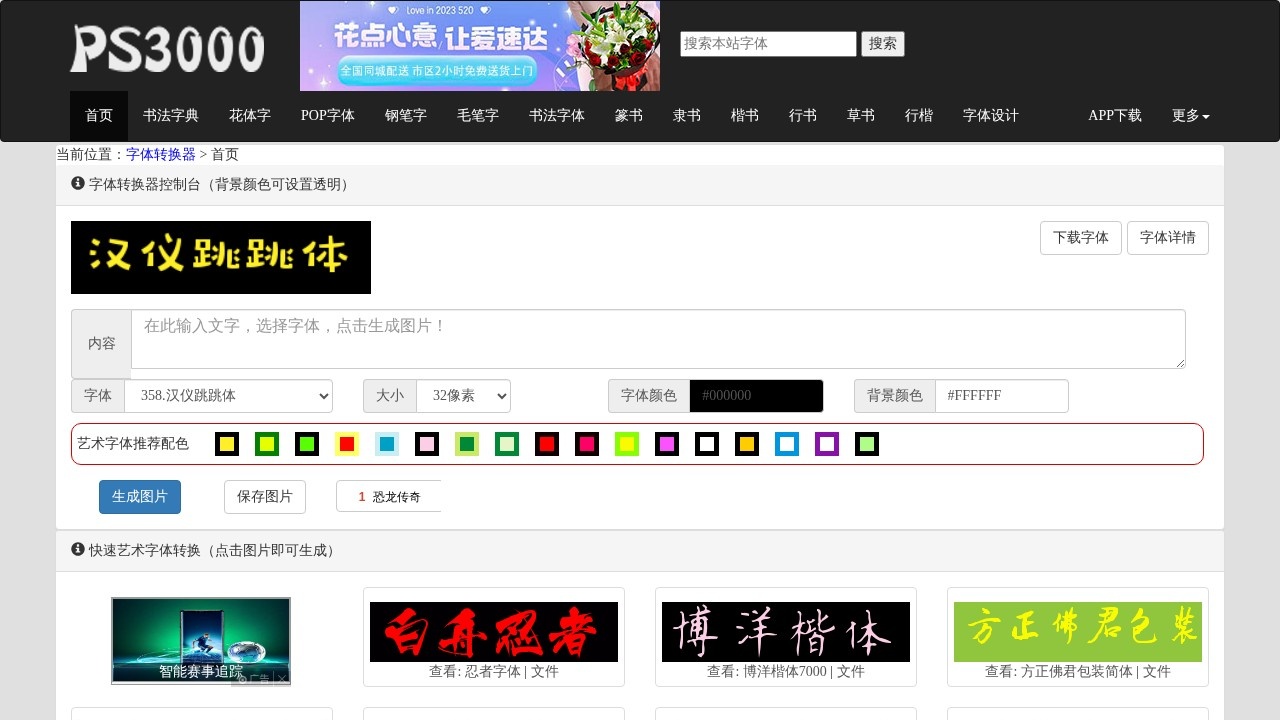The height and width of the screenshot is (720, 1280).
Task: Open the flower delivery banner ad
Action: 480,46
